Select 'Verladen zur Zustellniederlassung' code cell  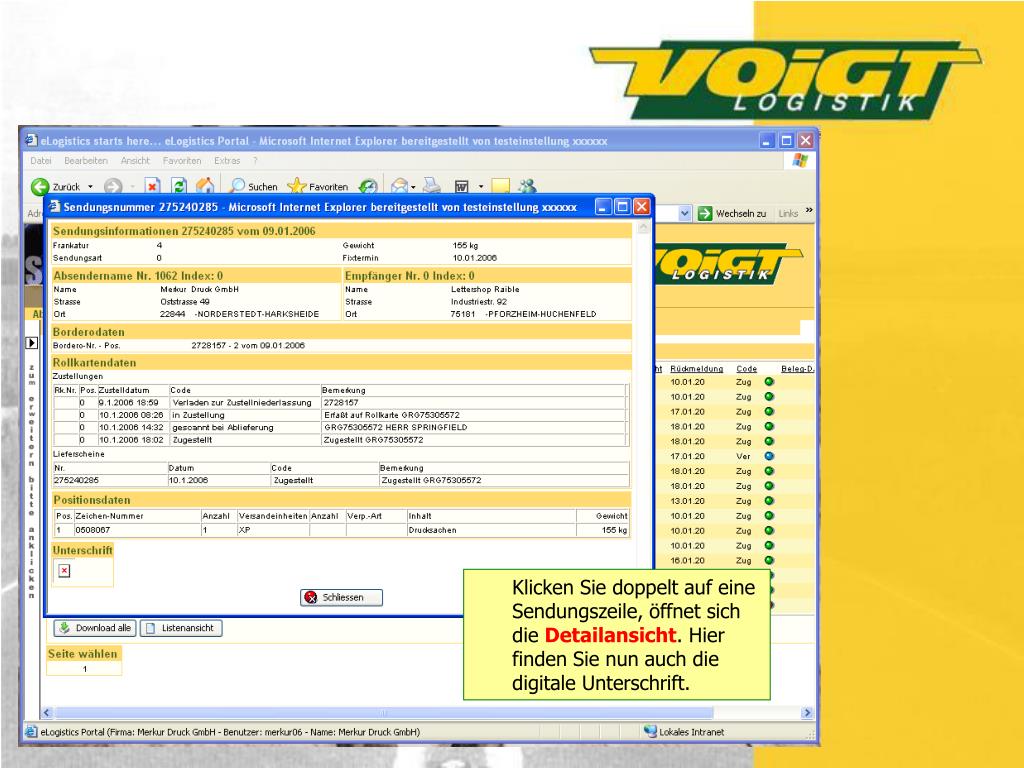click(245, 403)
